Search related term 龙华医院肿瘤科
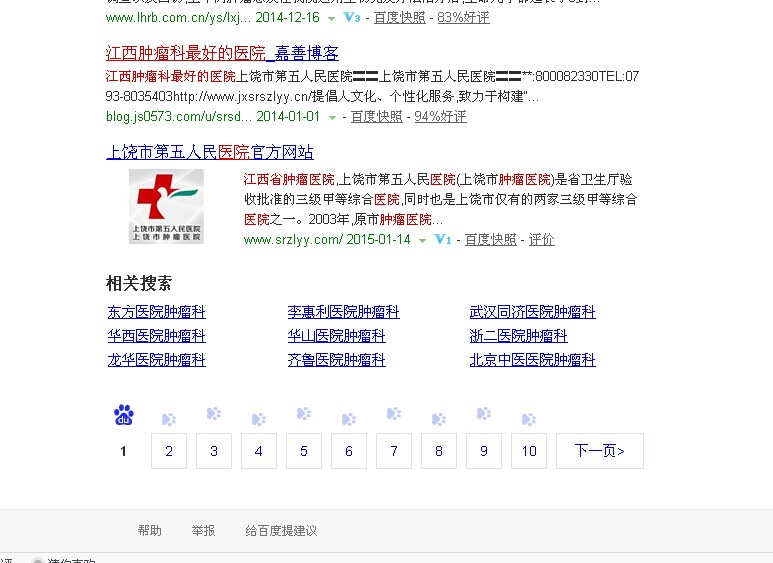 [x=156, y=359]
